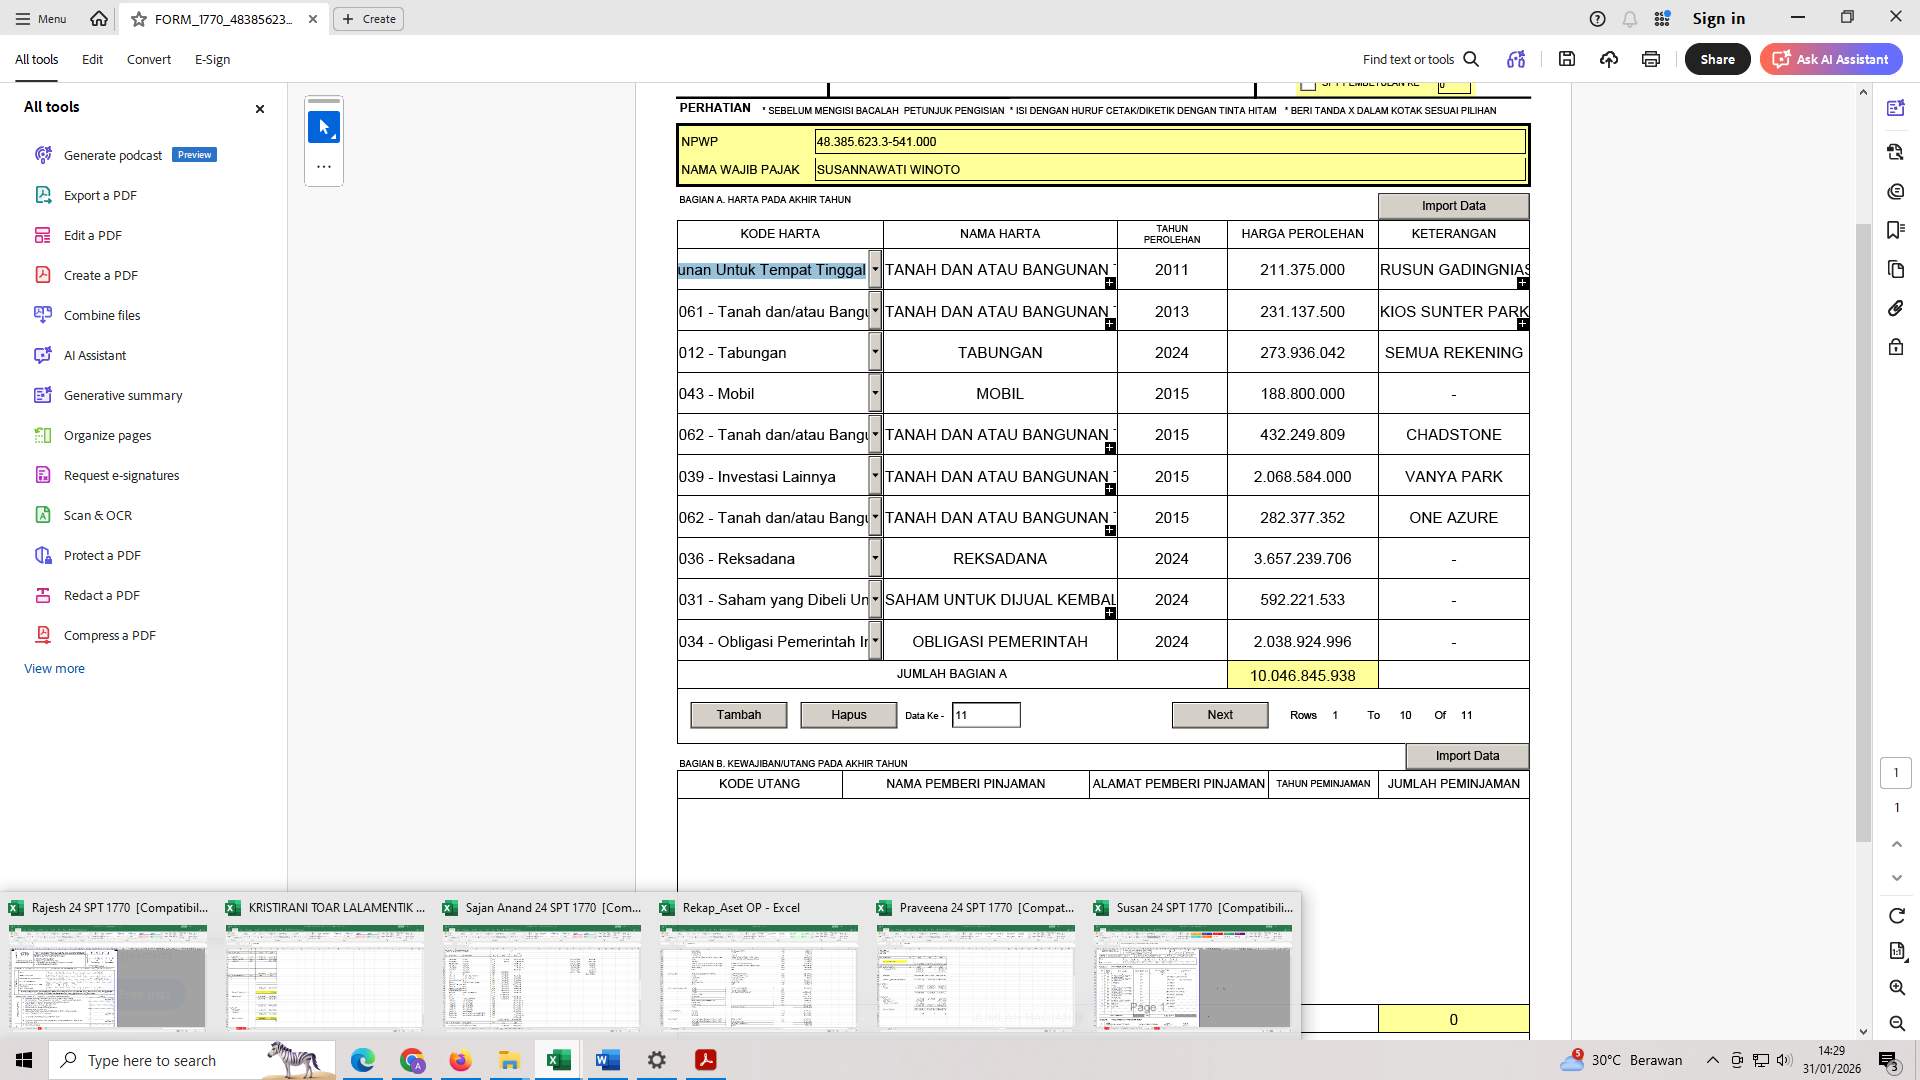
Task: Click the Zoom In magnifier icon
Action: coord(1896,987)
